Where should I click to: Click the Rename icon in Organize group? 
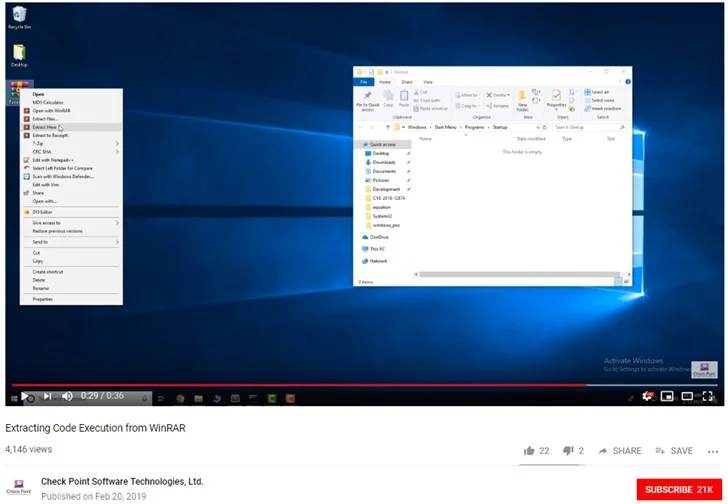coord(498,106)
